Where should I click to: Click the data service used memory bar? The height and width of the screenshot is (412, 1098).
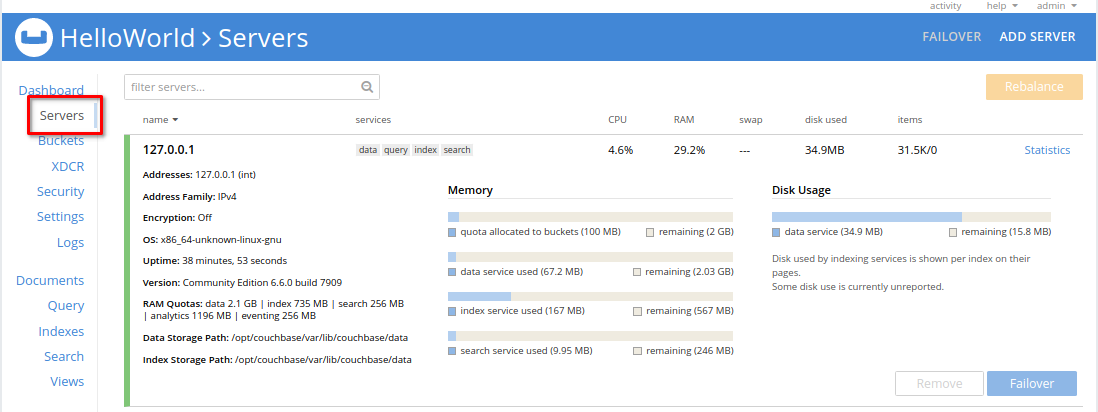point(590,257)
